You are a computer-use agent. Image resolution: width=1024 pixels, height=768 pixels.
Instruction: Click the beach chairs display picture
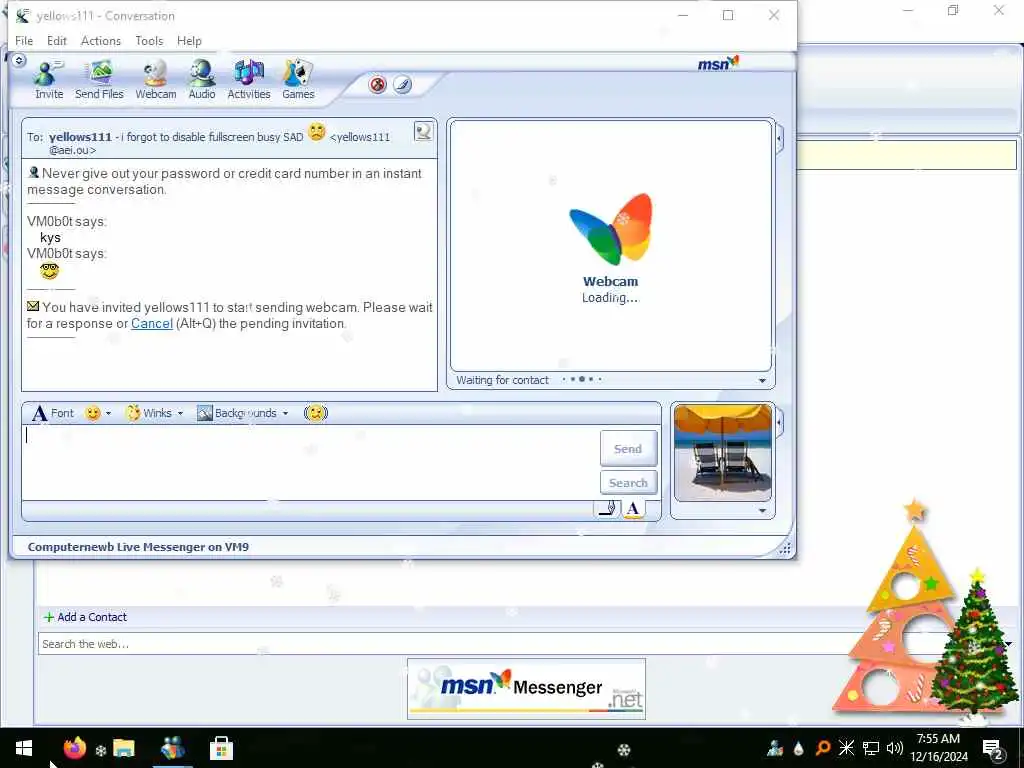click(722, 452)
